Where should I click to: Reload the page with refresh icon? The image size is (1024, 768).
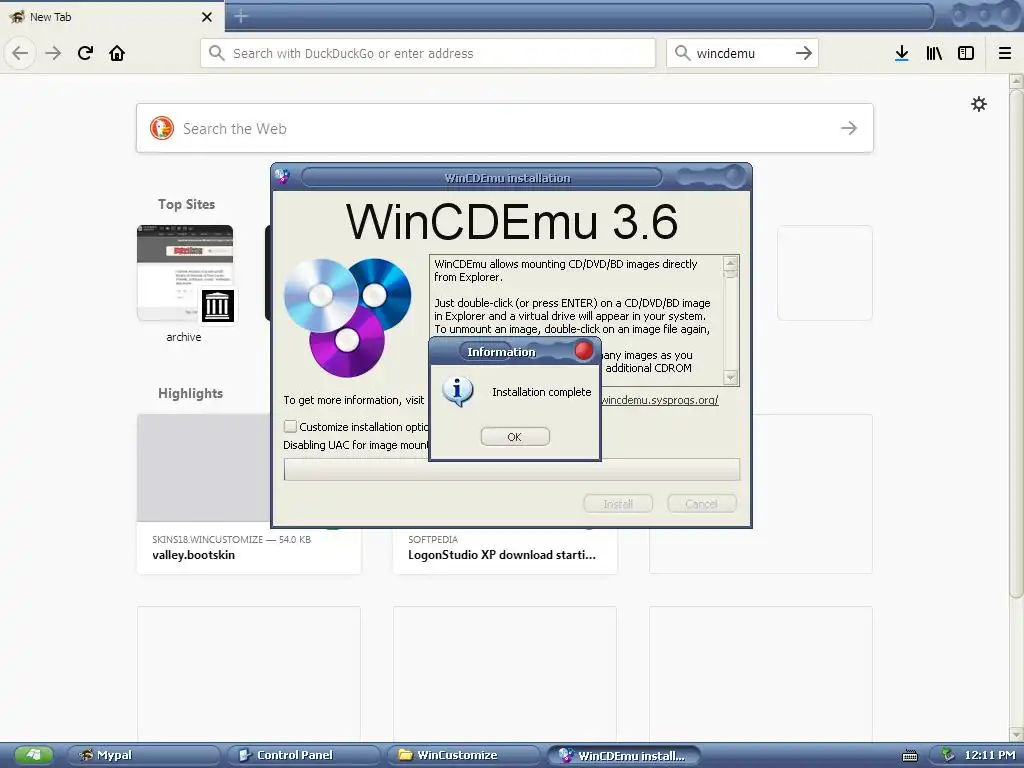(x=85, y=53)
